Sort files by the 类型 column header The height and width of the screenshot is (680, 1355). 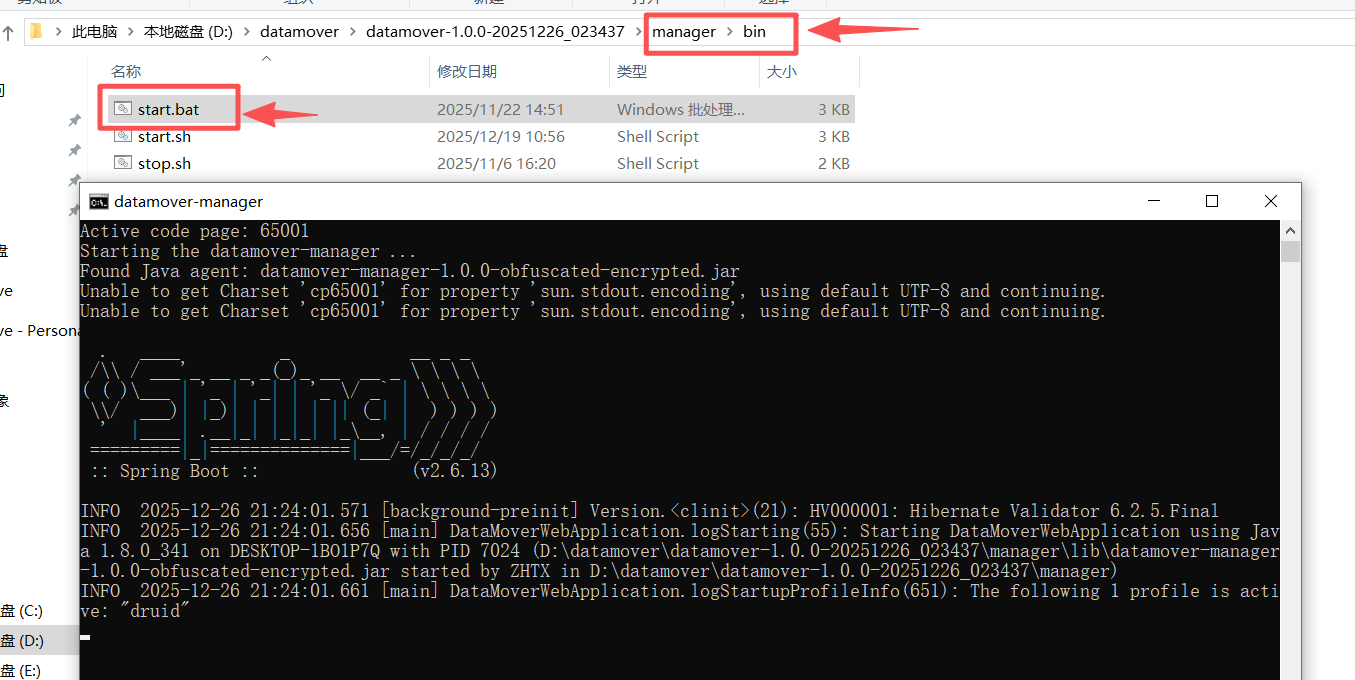(632, 71)
